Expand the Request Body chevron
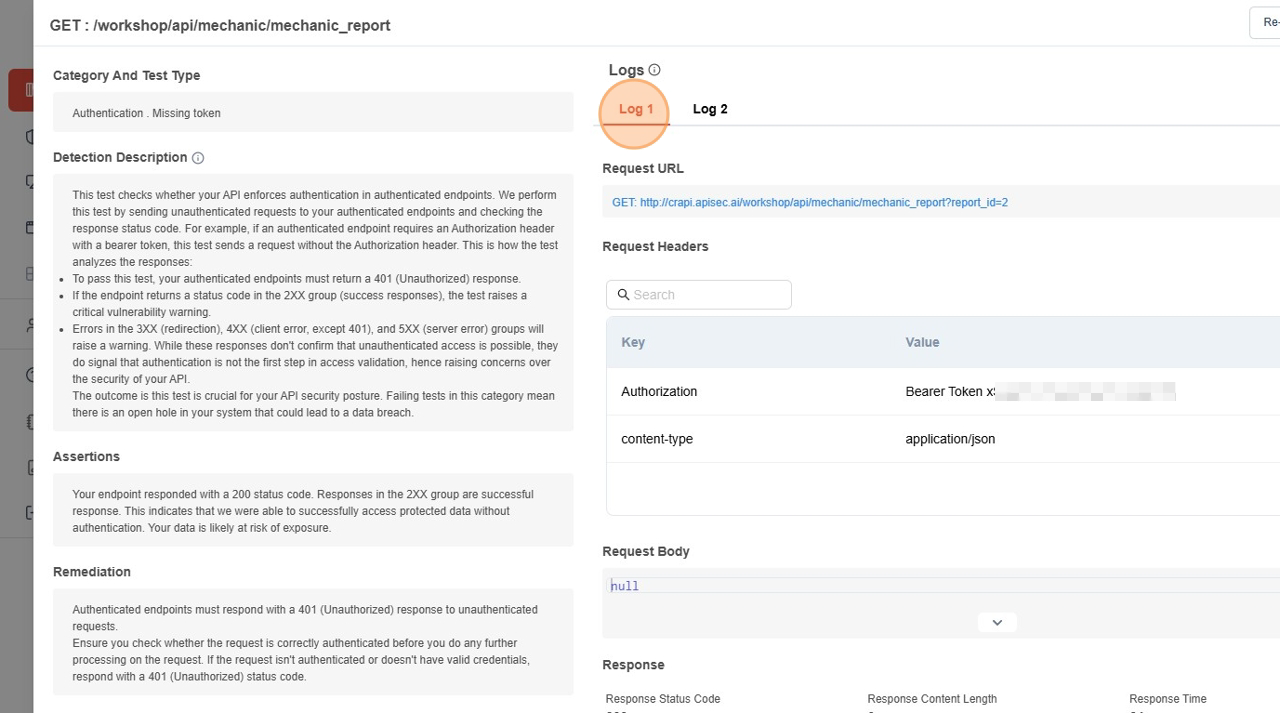Image resolution: width=1280 pixels, height=713 pixels. [x=996, y=622]
